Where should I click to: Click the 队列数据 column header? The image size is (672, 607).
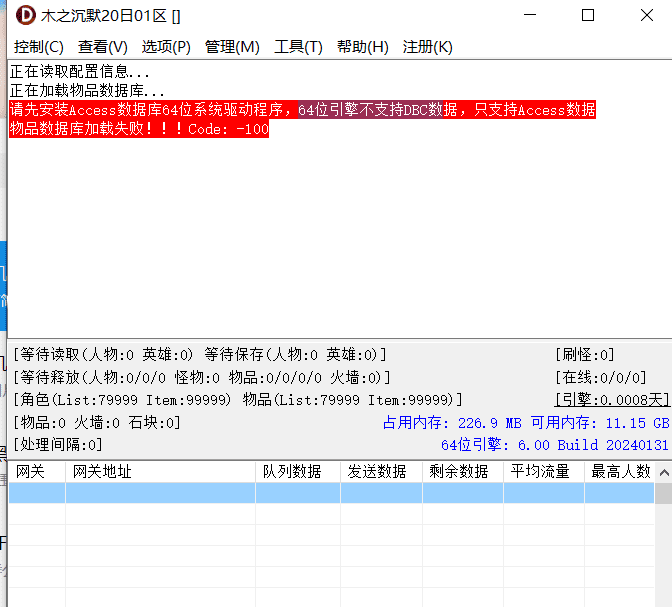(292, 471)
